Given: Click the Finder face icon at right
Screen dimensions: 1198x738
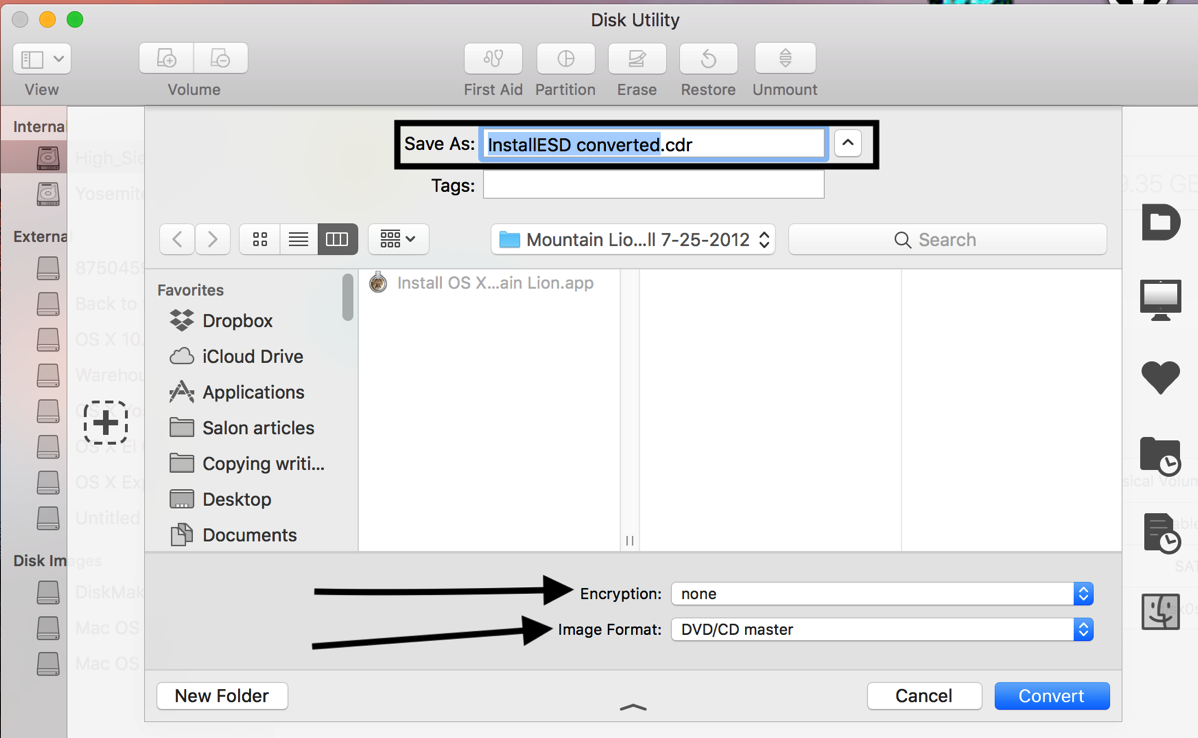Looking at the screenshot, I should (1161, 612).
